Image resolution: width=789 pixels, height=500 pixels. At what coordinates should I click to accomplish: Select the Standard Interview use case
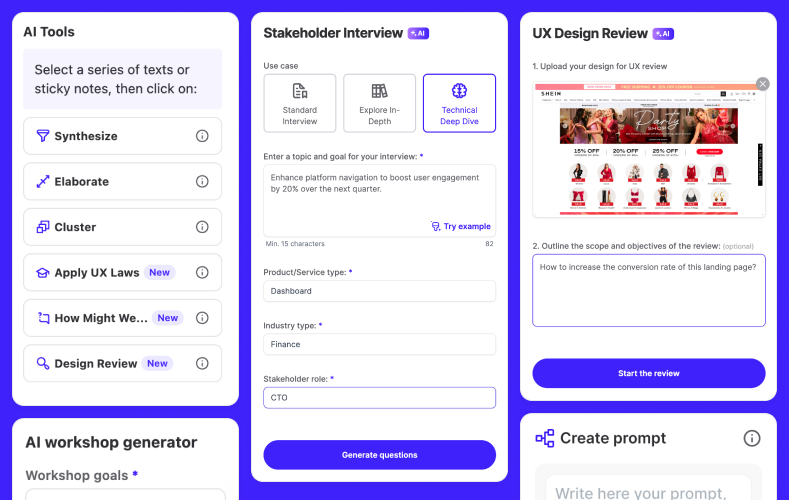tap(300, 103)
